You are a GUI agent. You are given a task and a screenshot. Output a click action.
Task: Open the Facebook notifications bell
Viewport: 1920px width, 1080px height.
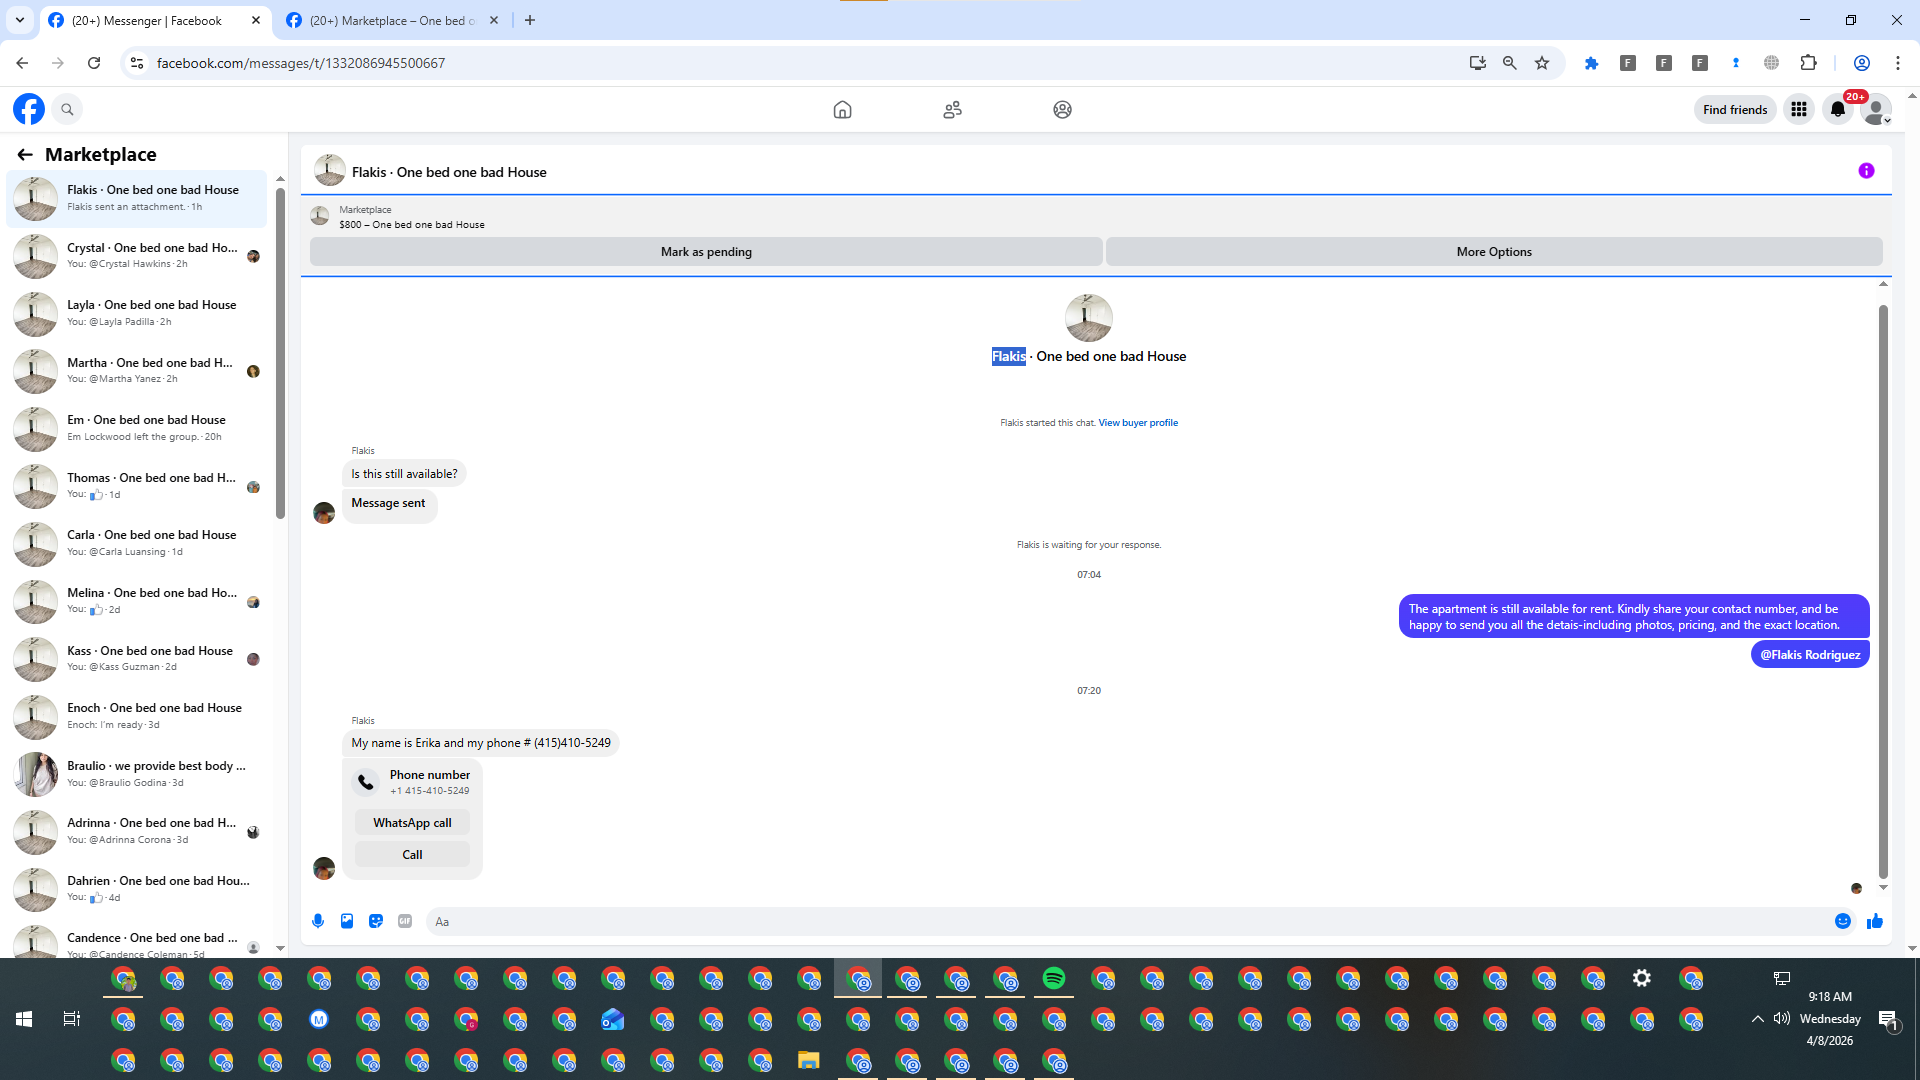pyautogui.click(x=1838, y=110)
